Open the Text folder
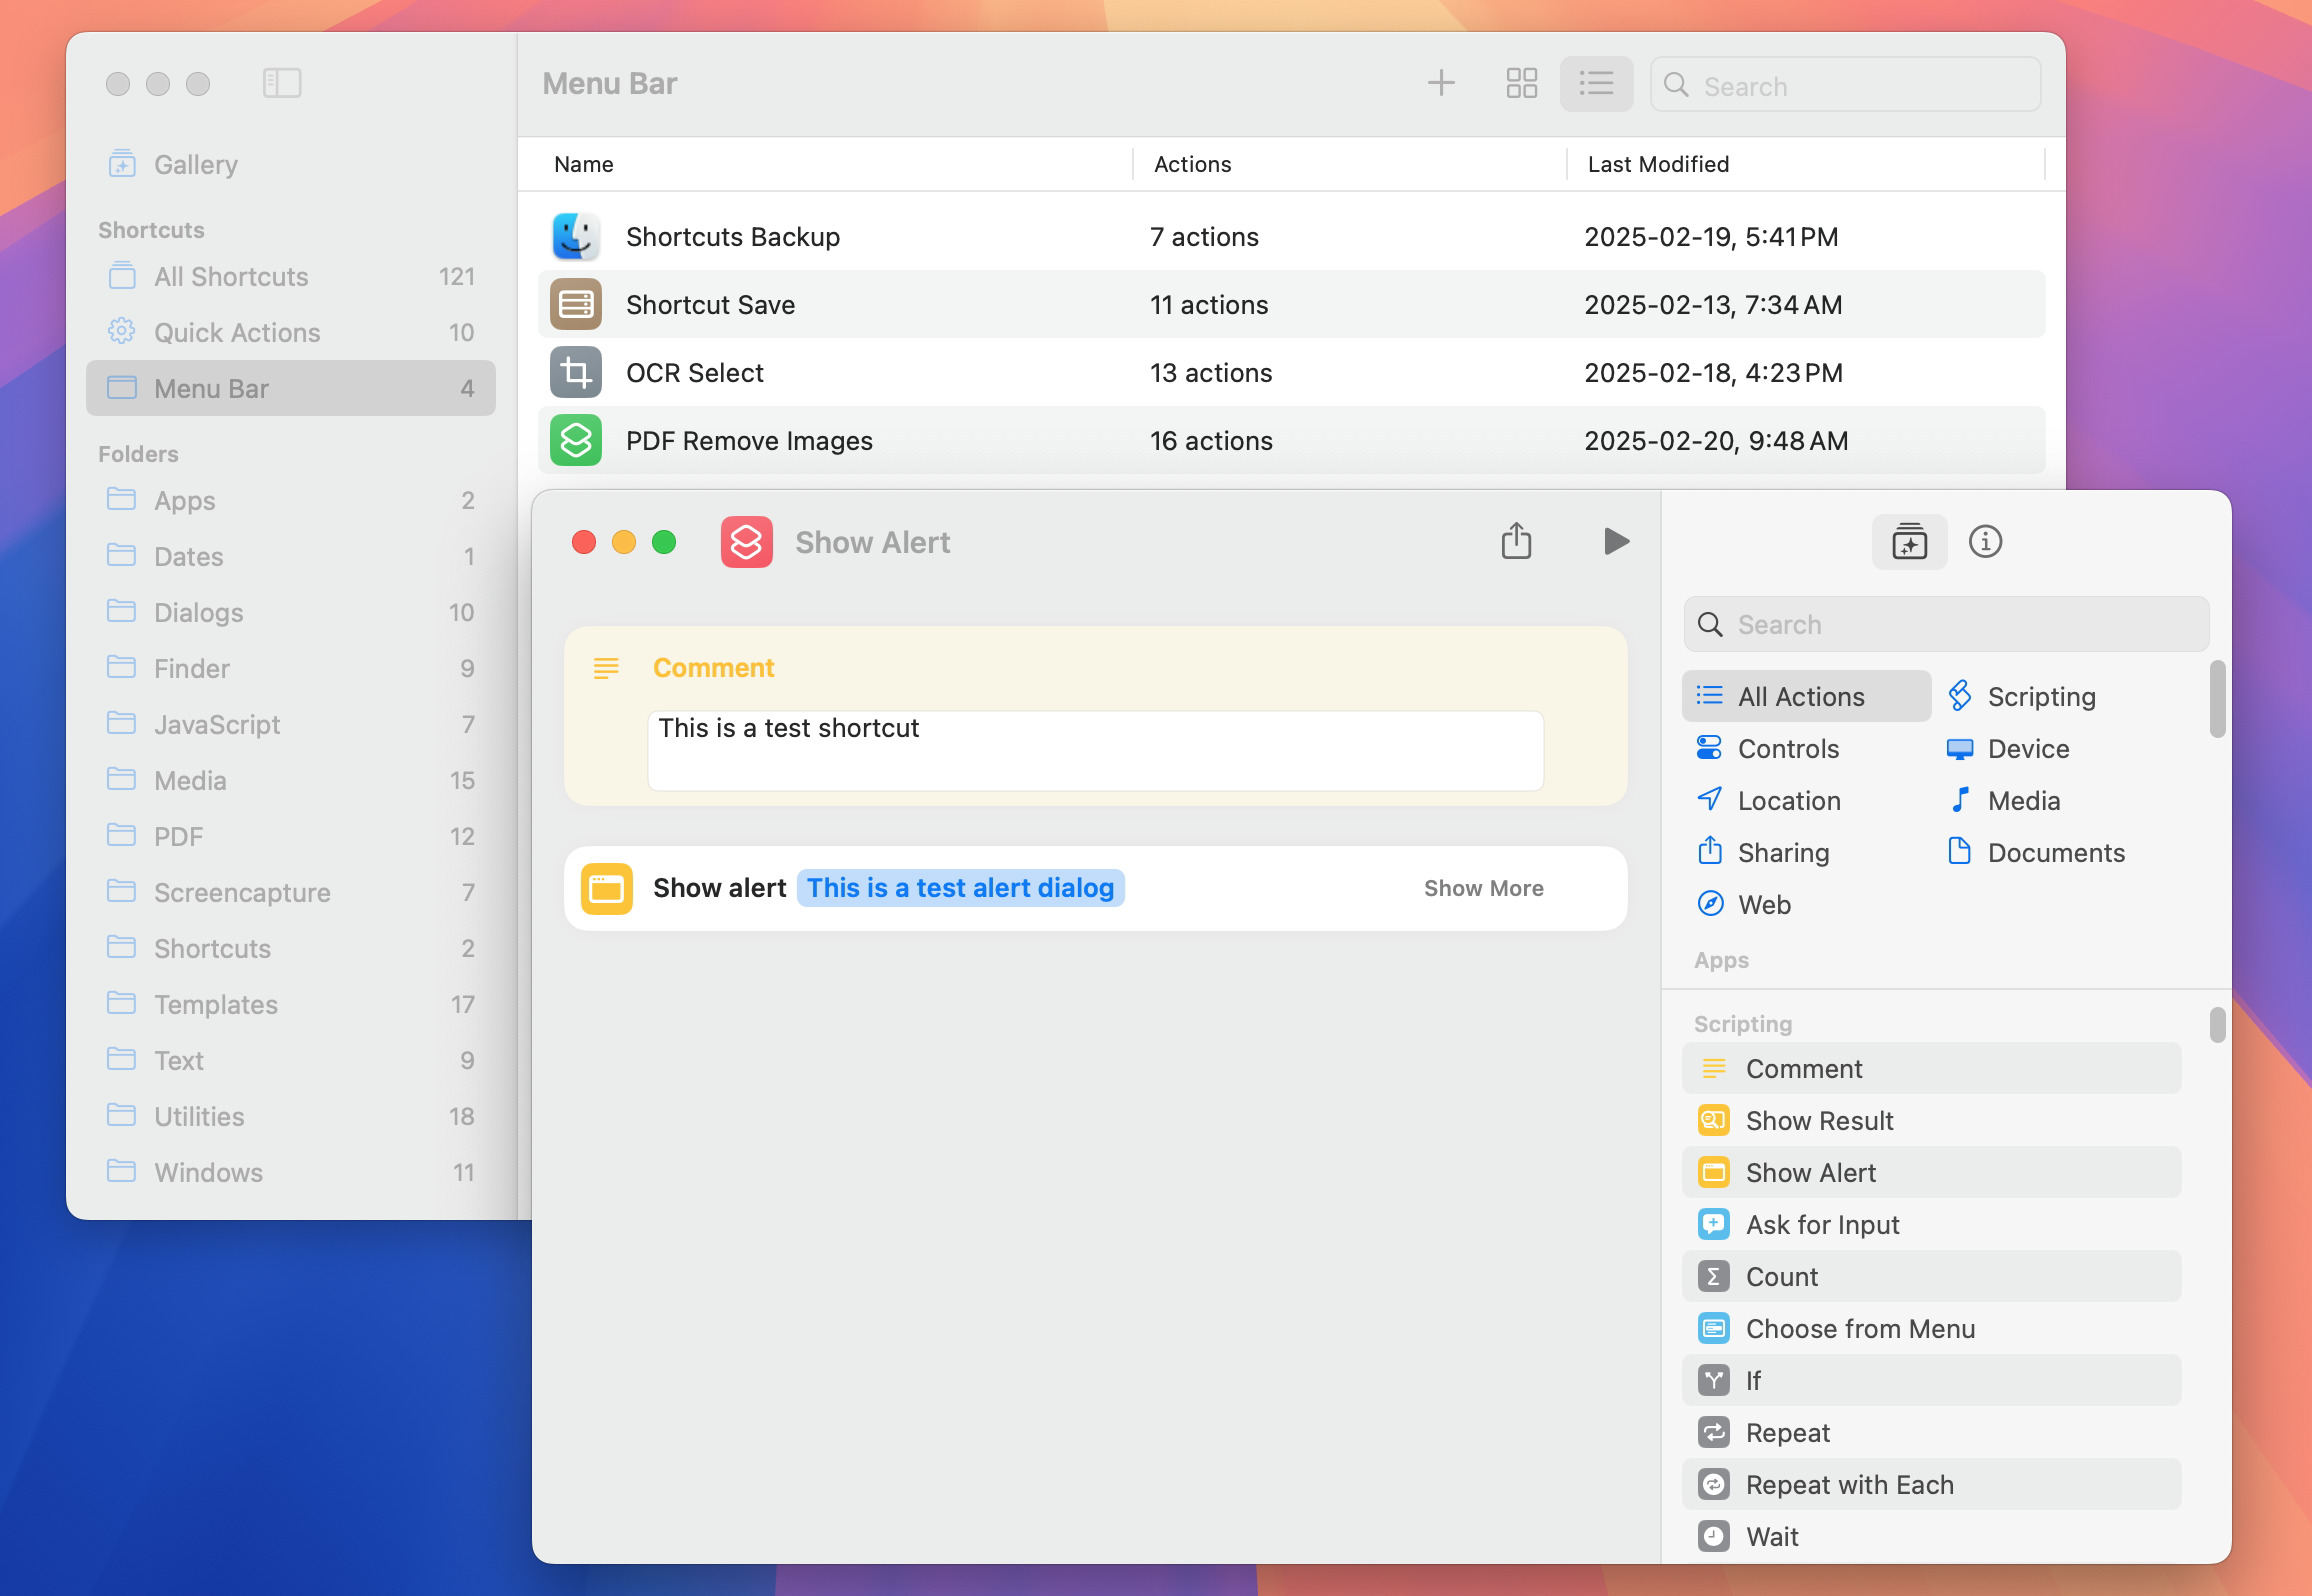2312x1596 pixels. [x=290, y=1060]
